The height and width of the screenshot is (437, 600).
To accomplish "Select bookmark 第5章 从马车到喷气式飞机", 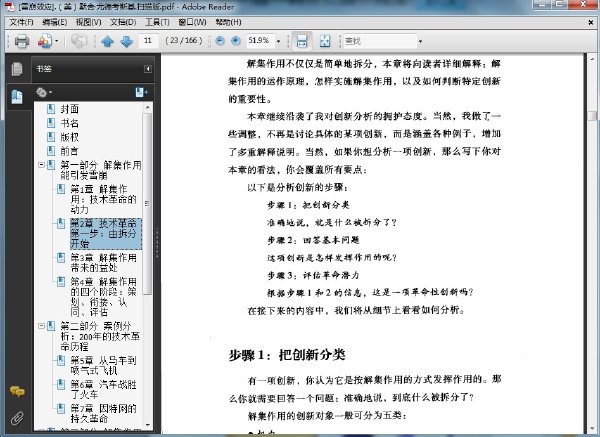I will point(103,365).
